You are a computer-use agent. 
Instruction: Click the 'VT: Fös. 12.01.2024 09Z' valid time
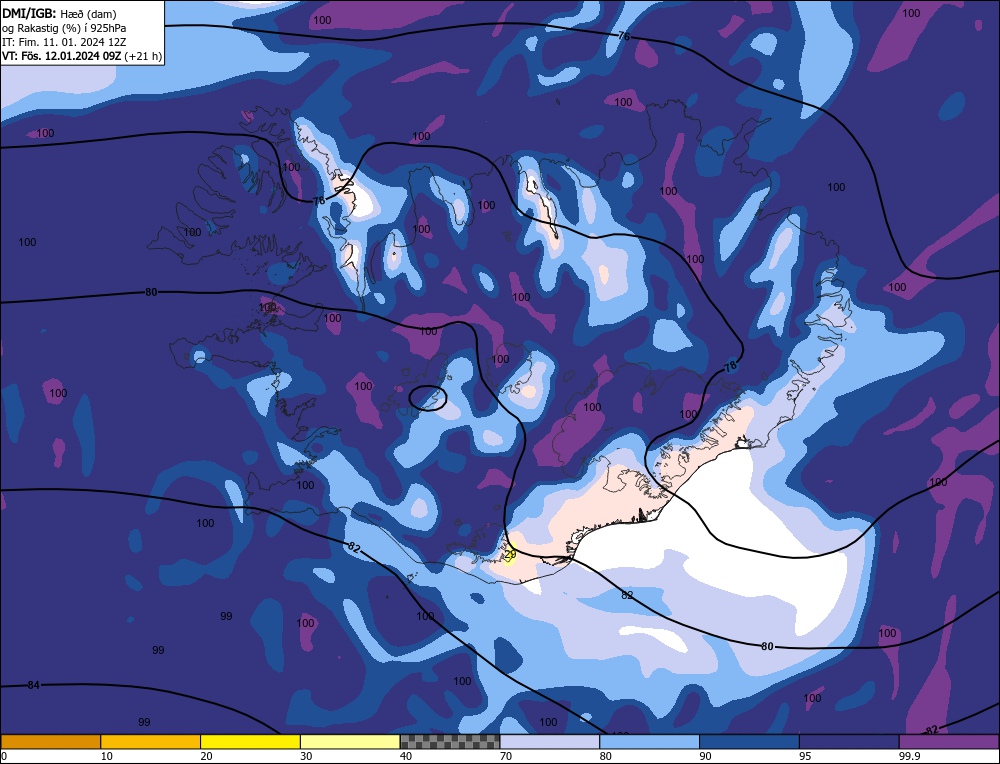pos(61,56)
